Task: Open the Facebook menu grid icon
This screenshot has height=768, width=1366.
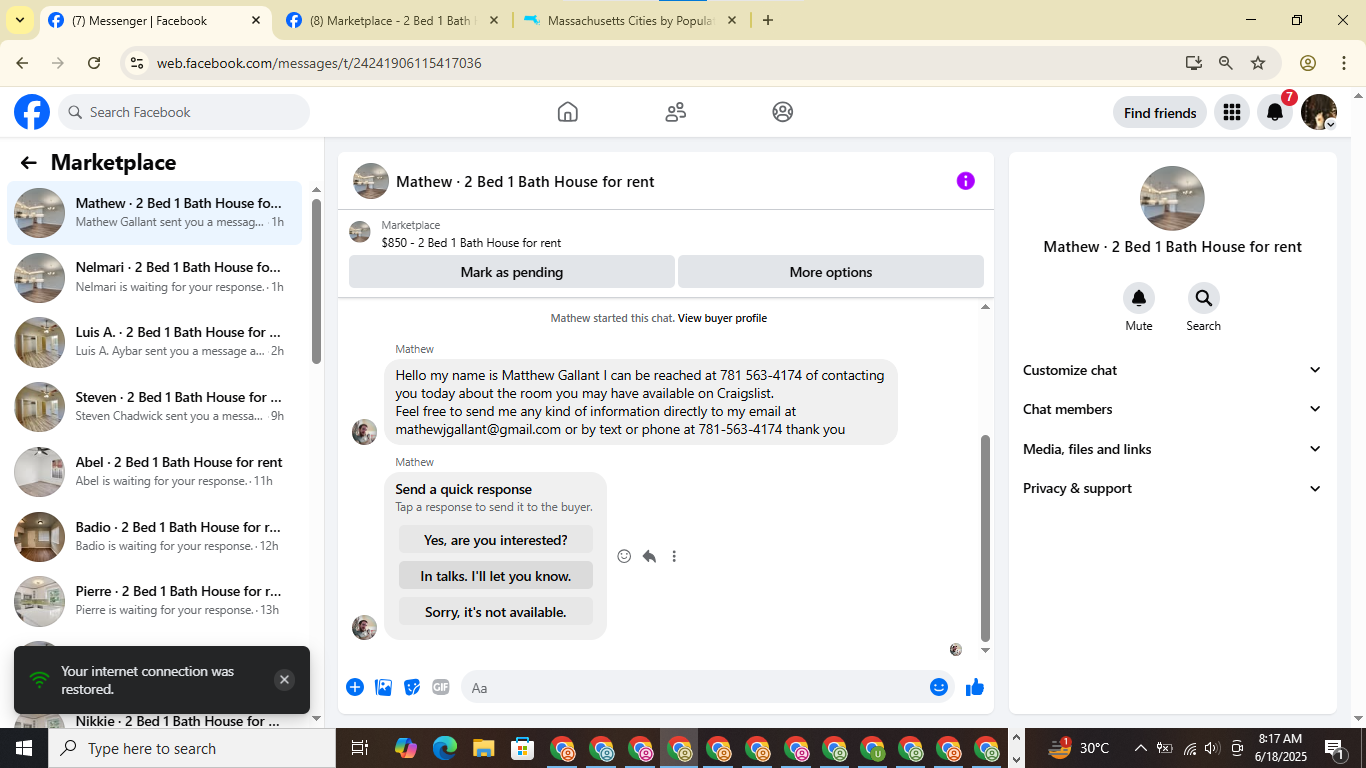Action: [x=1232, y=112]
